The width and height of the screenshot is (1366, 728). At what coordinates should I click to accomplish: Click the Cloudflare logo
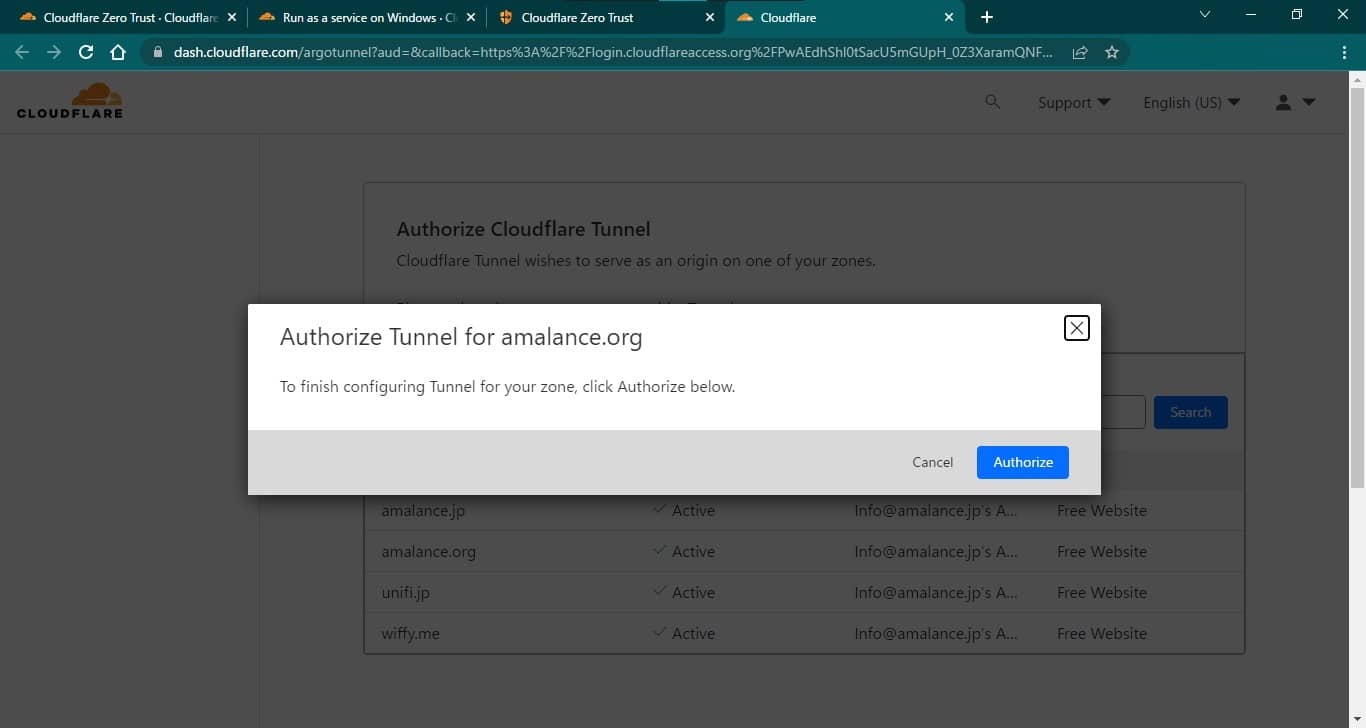(x=70, y=101)
